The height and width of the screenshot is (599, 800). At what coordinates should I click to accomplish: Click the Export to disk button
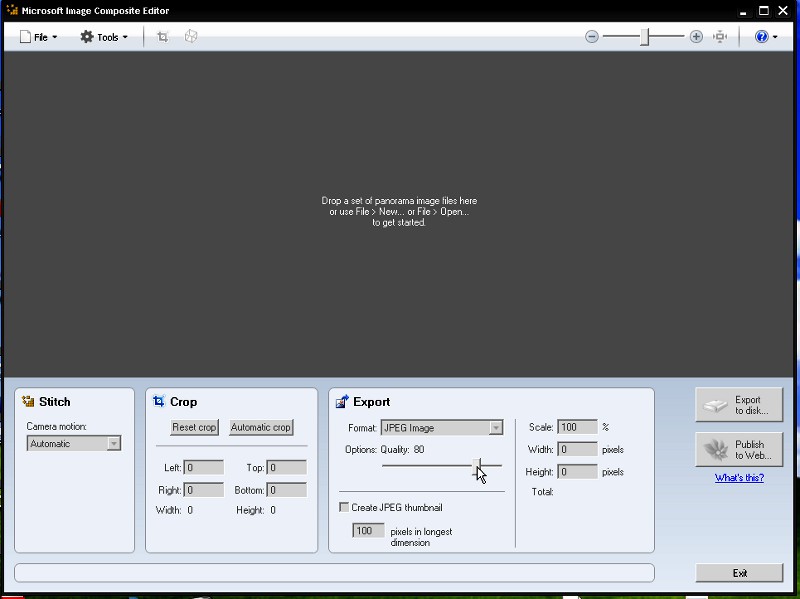tap(739, 405)
